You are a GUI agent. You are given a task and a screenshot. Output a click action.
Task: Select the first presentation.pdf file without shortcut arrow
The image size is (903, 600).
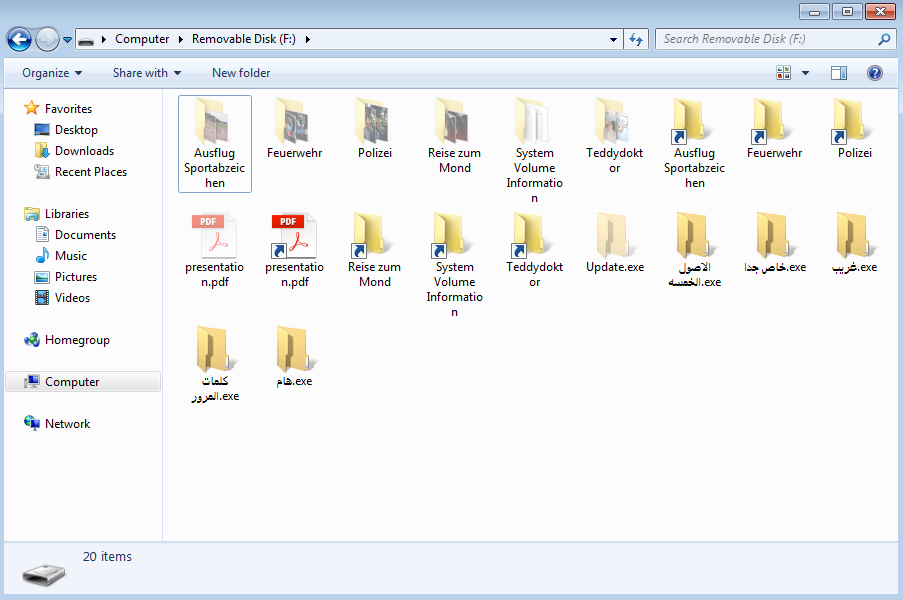point(214,237)
